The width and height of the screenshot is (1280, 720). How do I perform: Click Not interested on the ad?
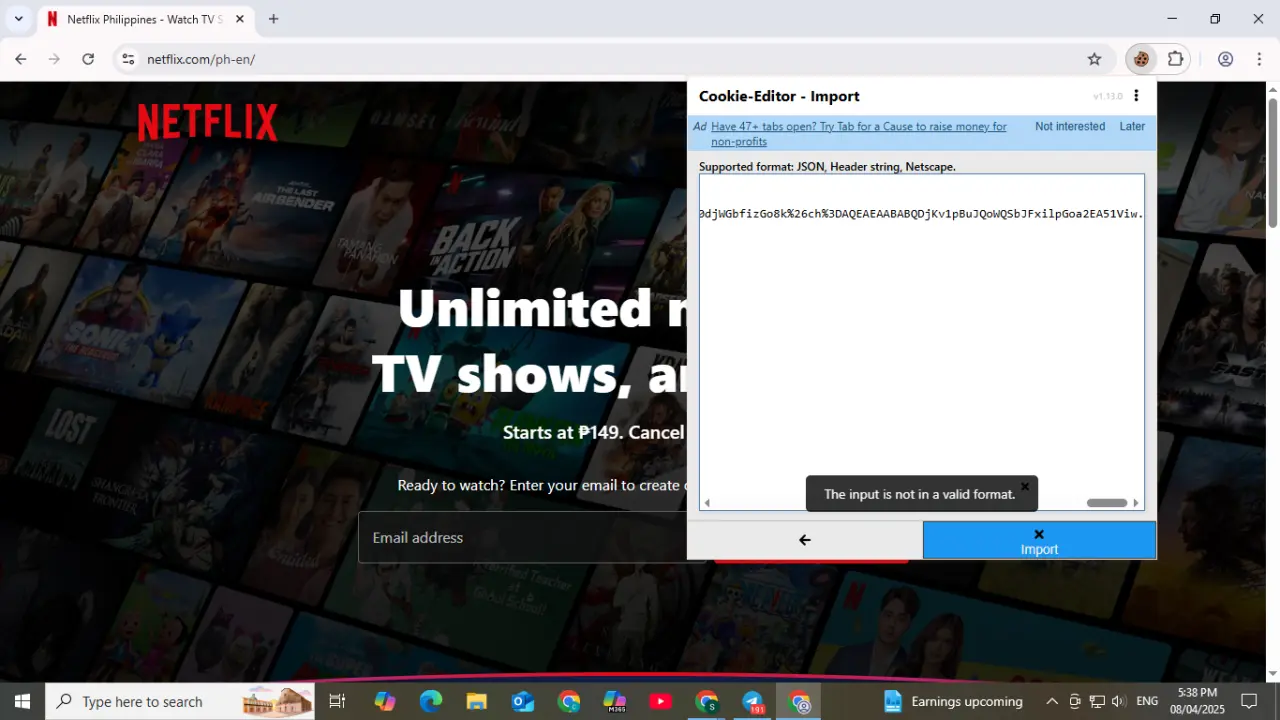click(x=1070, y=126)
